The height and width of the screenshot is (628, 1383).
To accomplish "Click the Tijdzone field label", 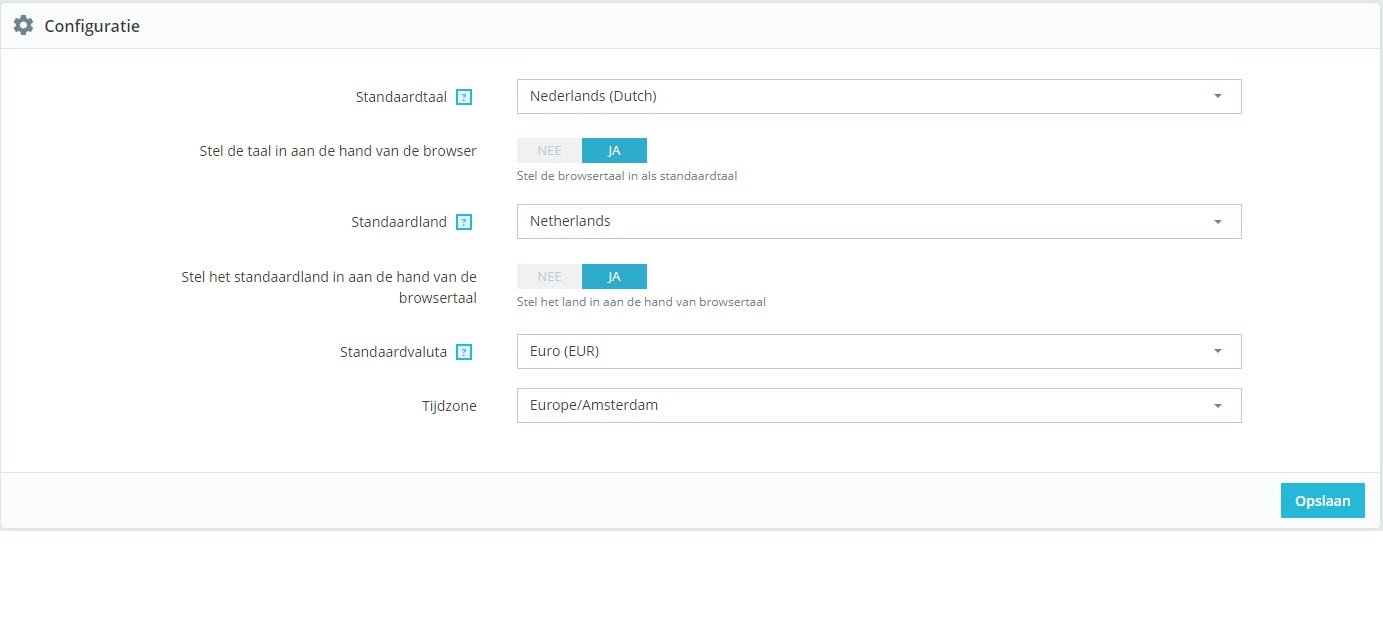I will coord(449,406).
